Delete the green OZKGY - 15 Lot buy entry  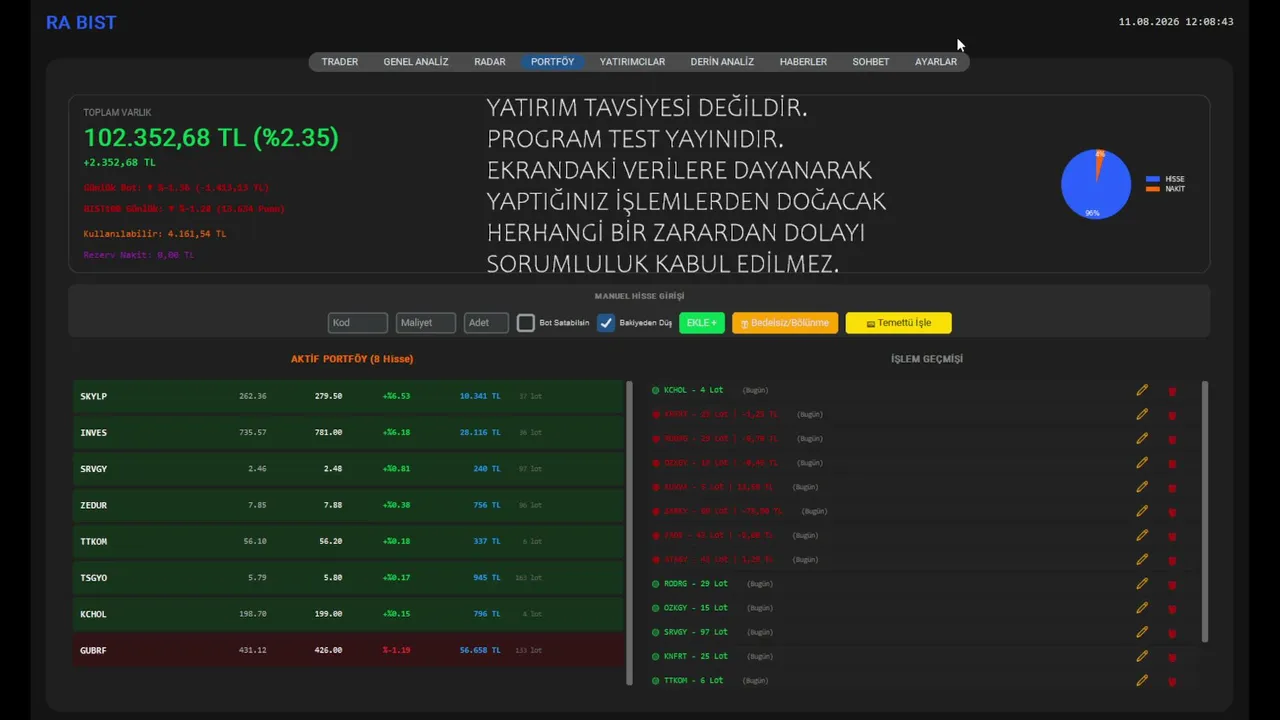1172,608
